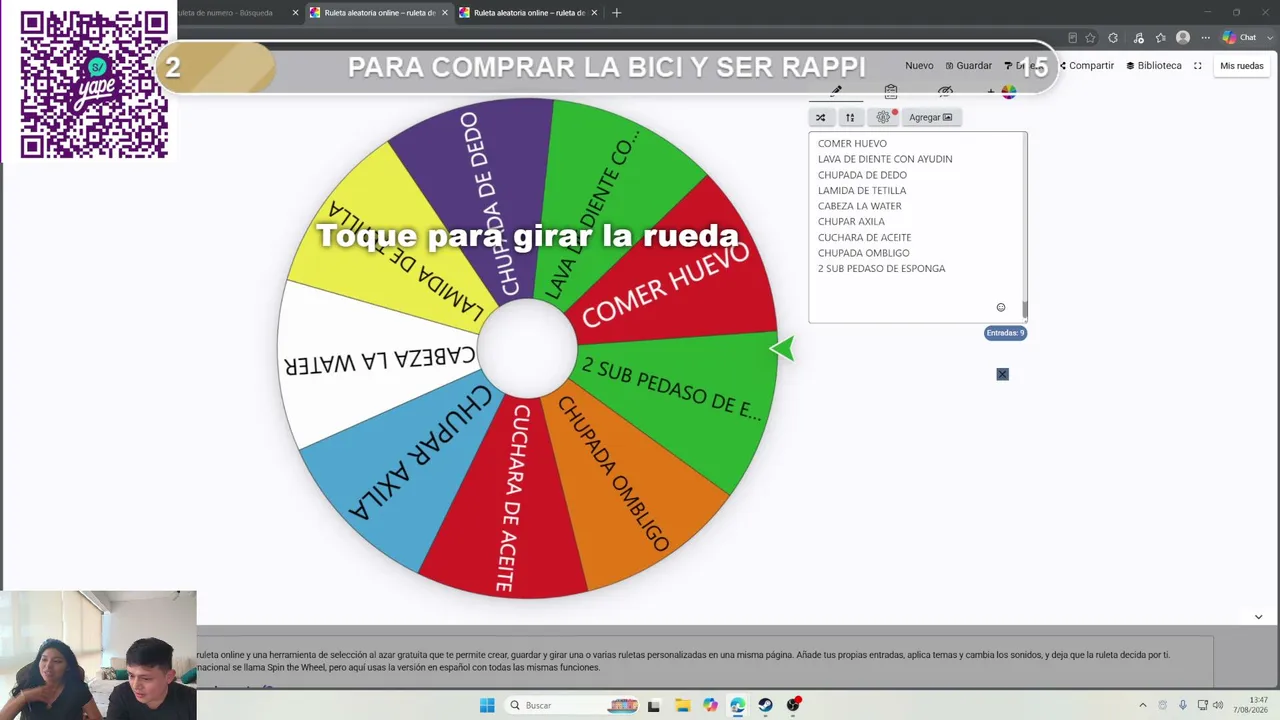This screenshot has height=720, width=1280.
Task: Click 'COMER HUEVO' in entries list
Action: 852,143
